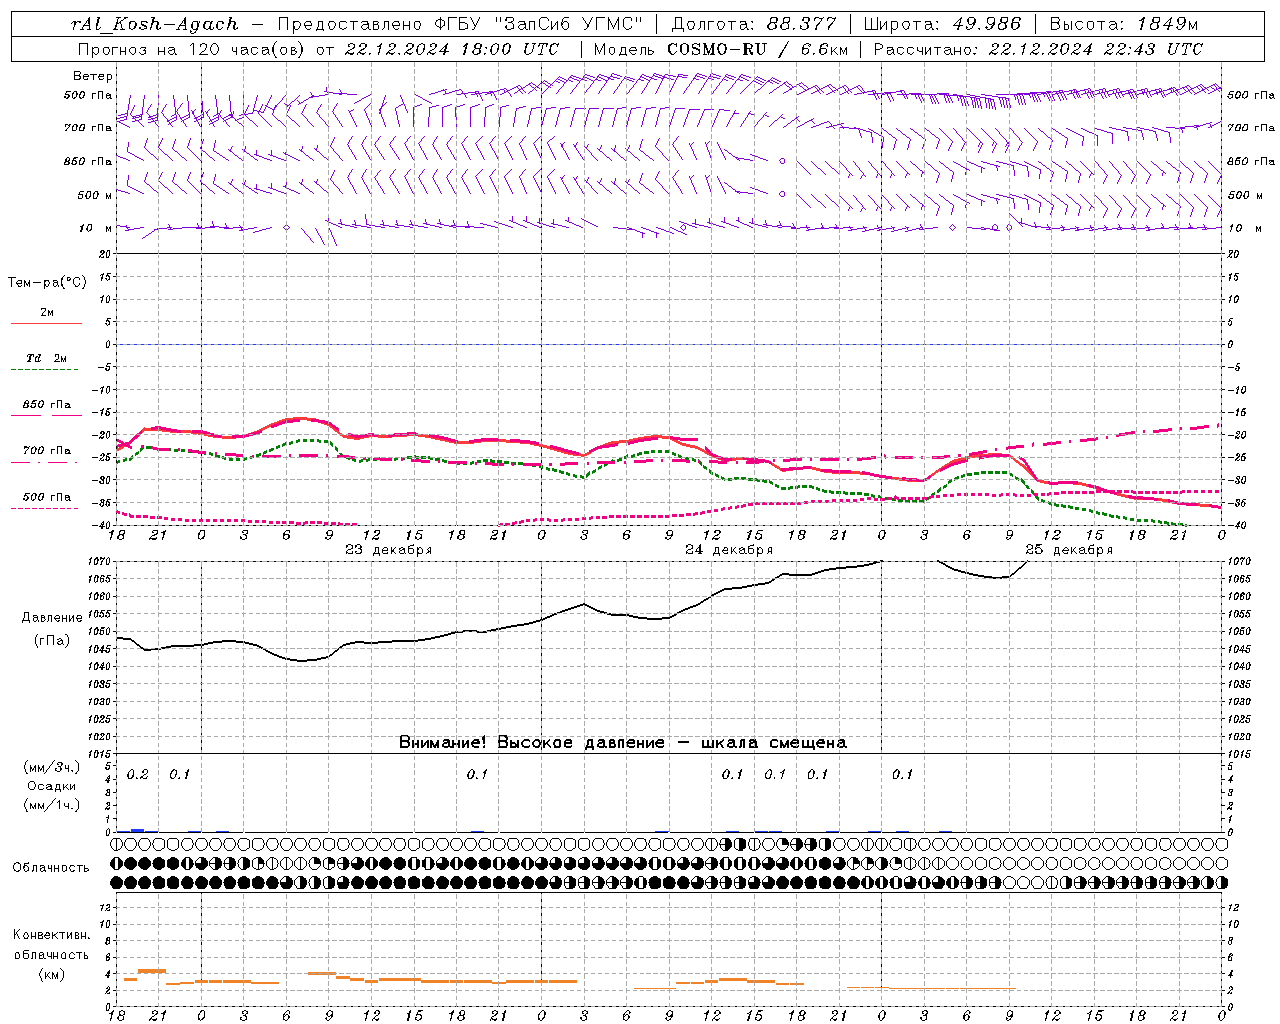Viewport: 1280px width, 1024px height.
Task: Click the (км) unit label of convective cloudiness
Action: (51, 973)
